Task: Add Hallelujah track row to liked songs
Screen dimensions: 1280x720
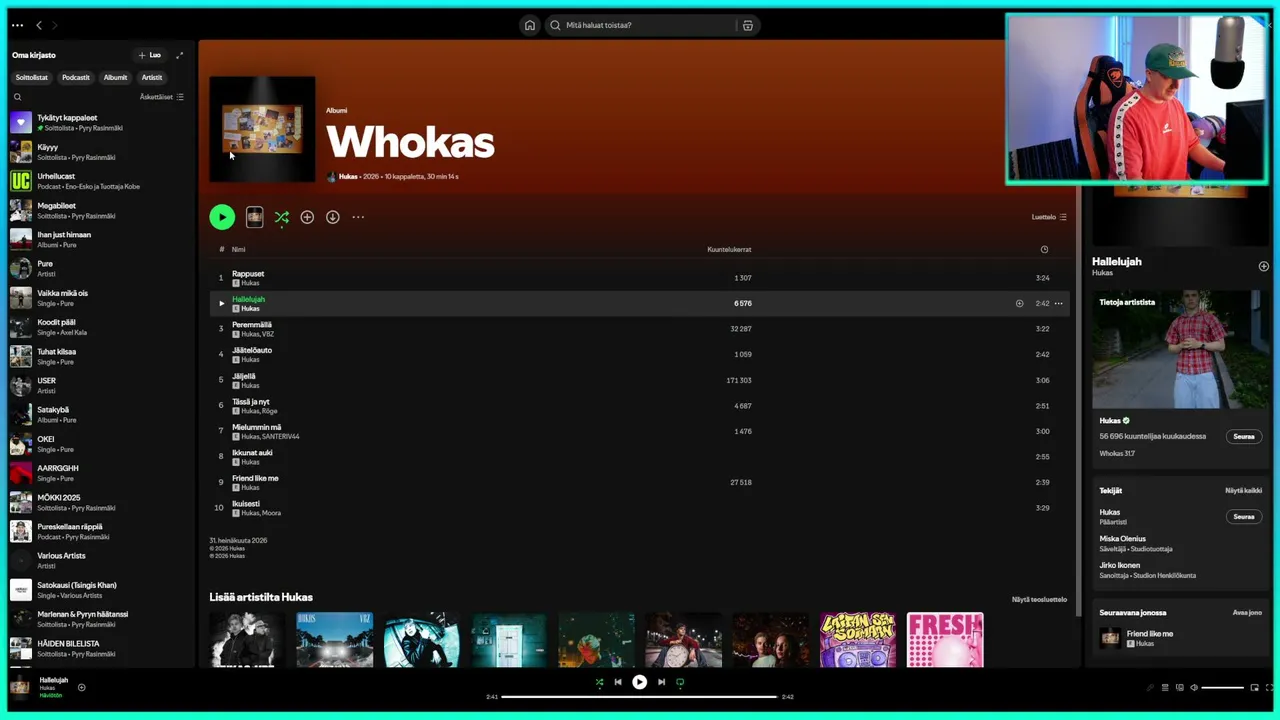Action: [x=1019, y=303]
